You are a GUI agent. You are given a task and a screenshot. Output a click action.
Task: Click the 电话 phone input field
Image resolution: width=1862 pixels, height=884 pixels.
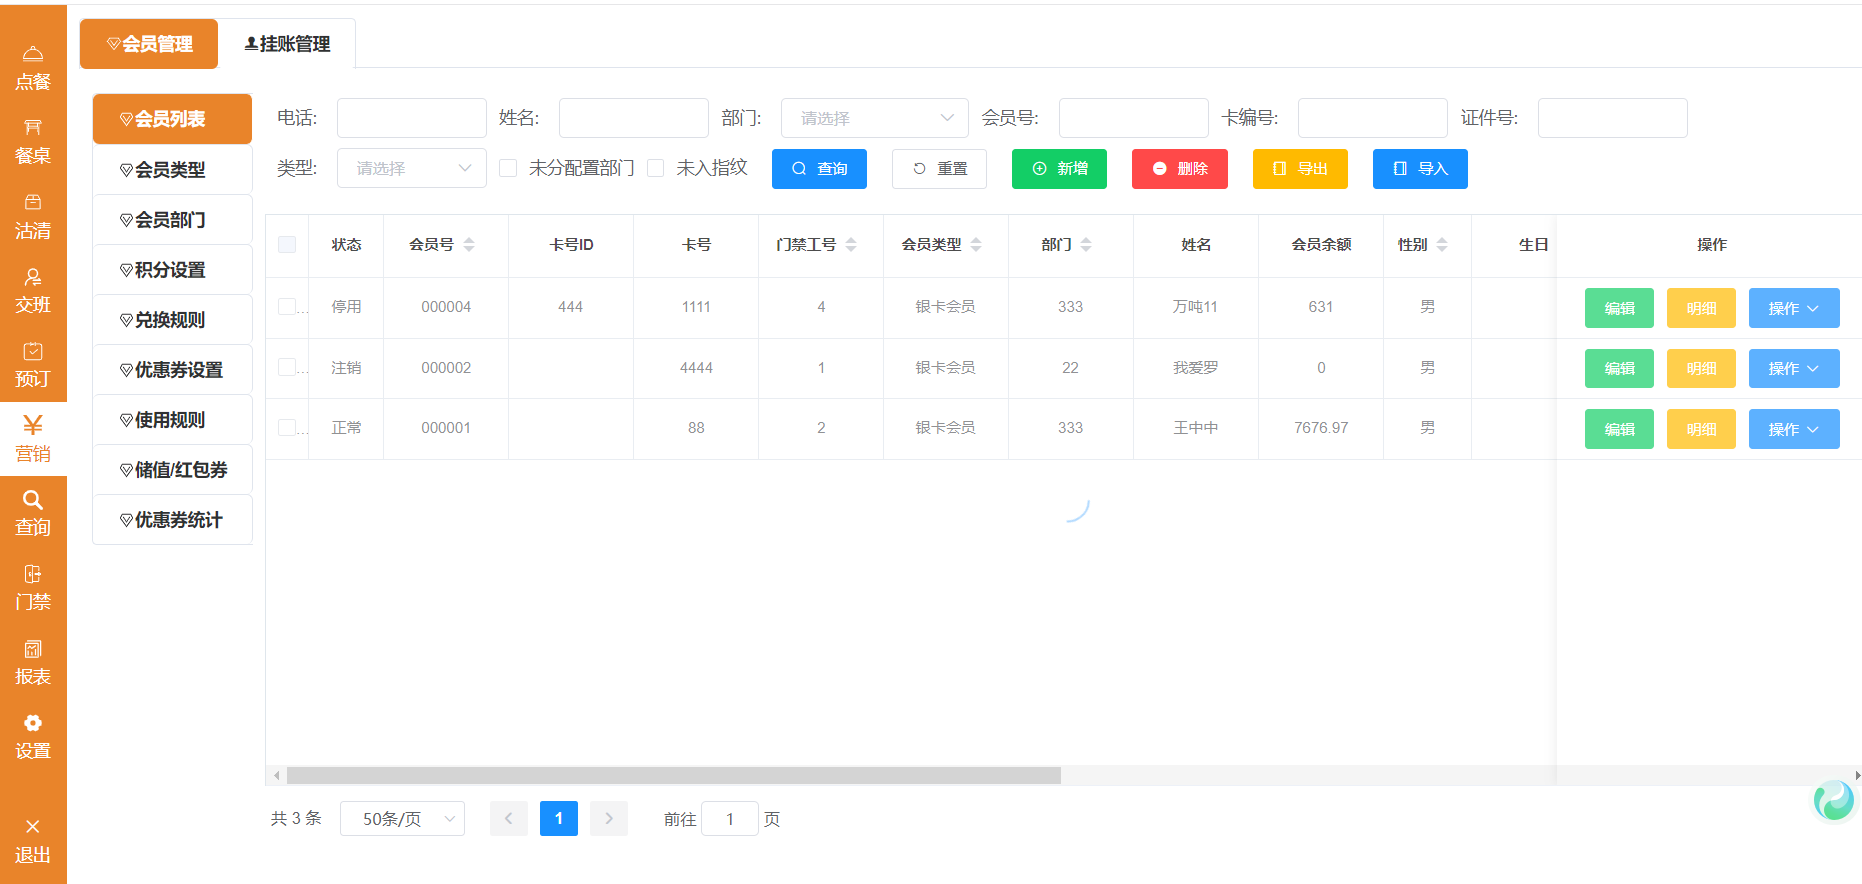click(x=411, y=118)
